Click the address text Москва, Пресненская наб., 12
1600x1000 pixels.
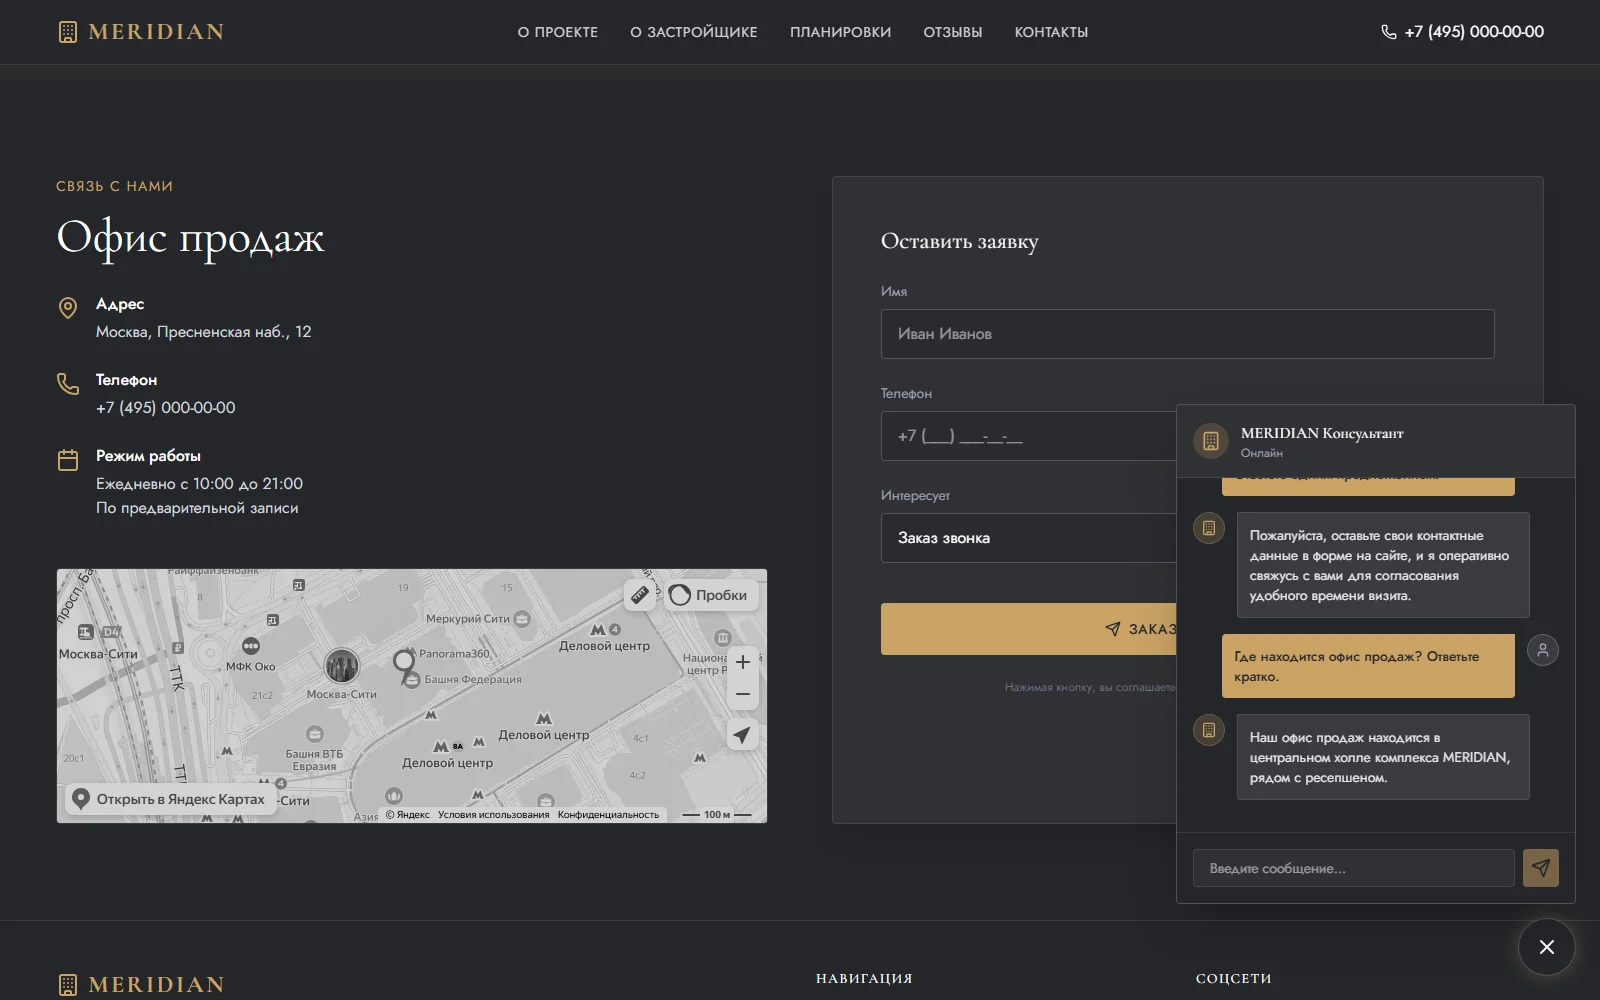coord(204,332)
